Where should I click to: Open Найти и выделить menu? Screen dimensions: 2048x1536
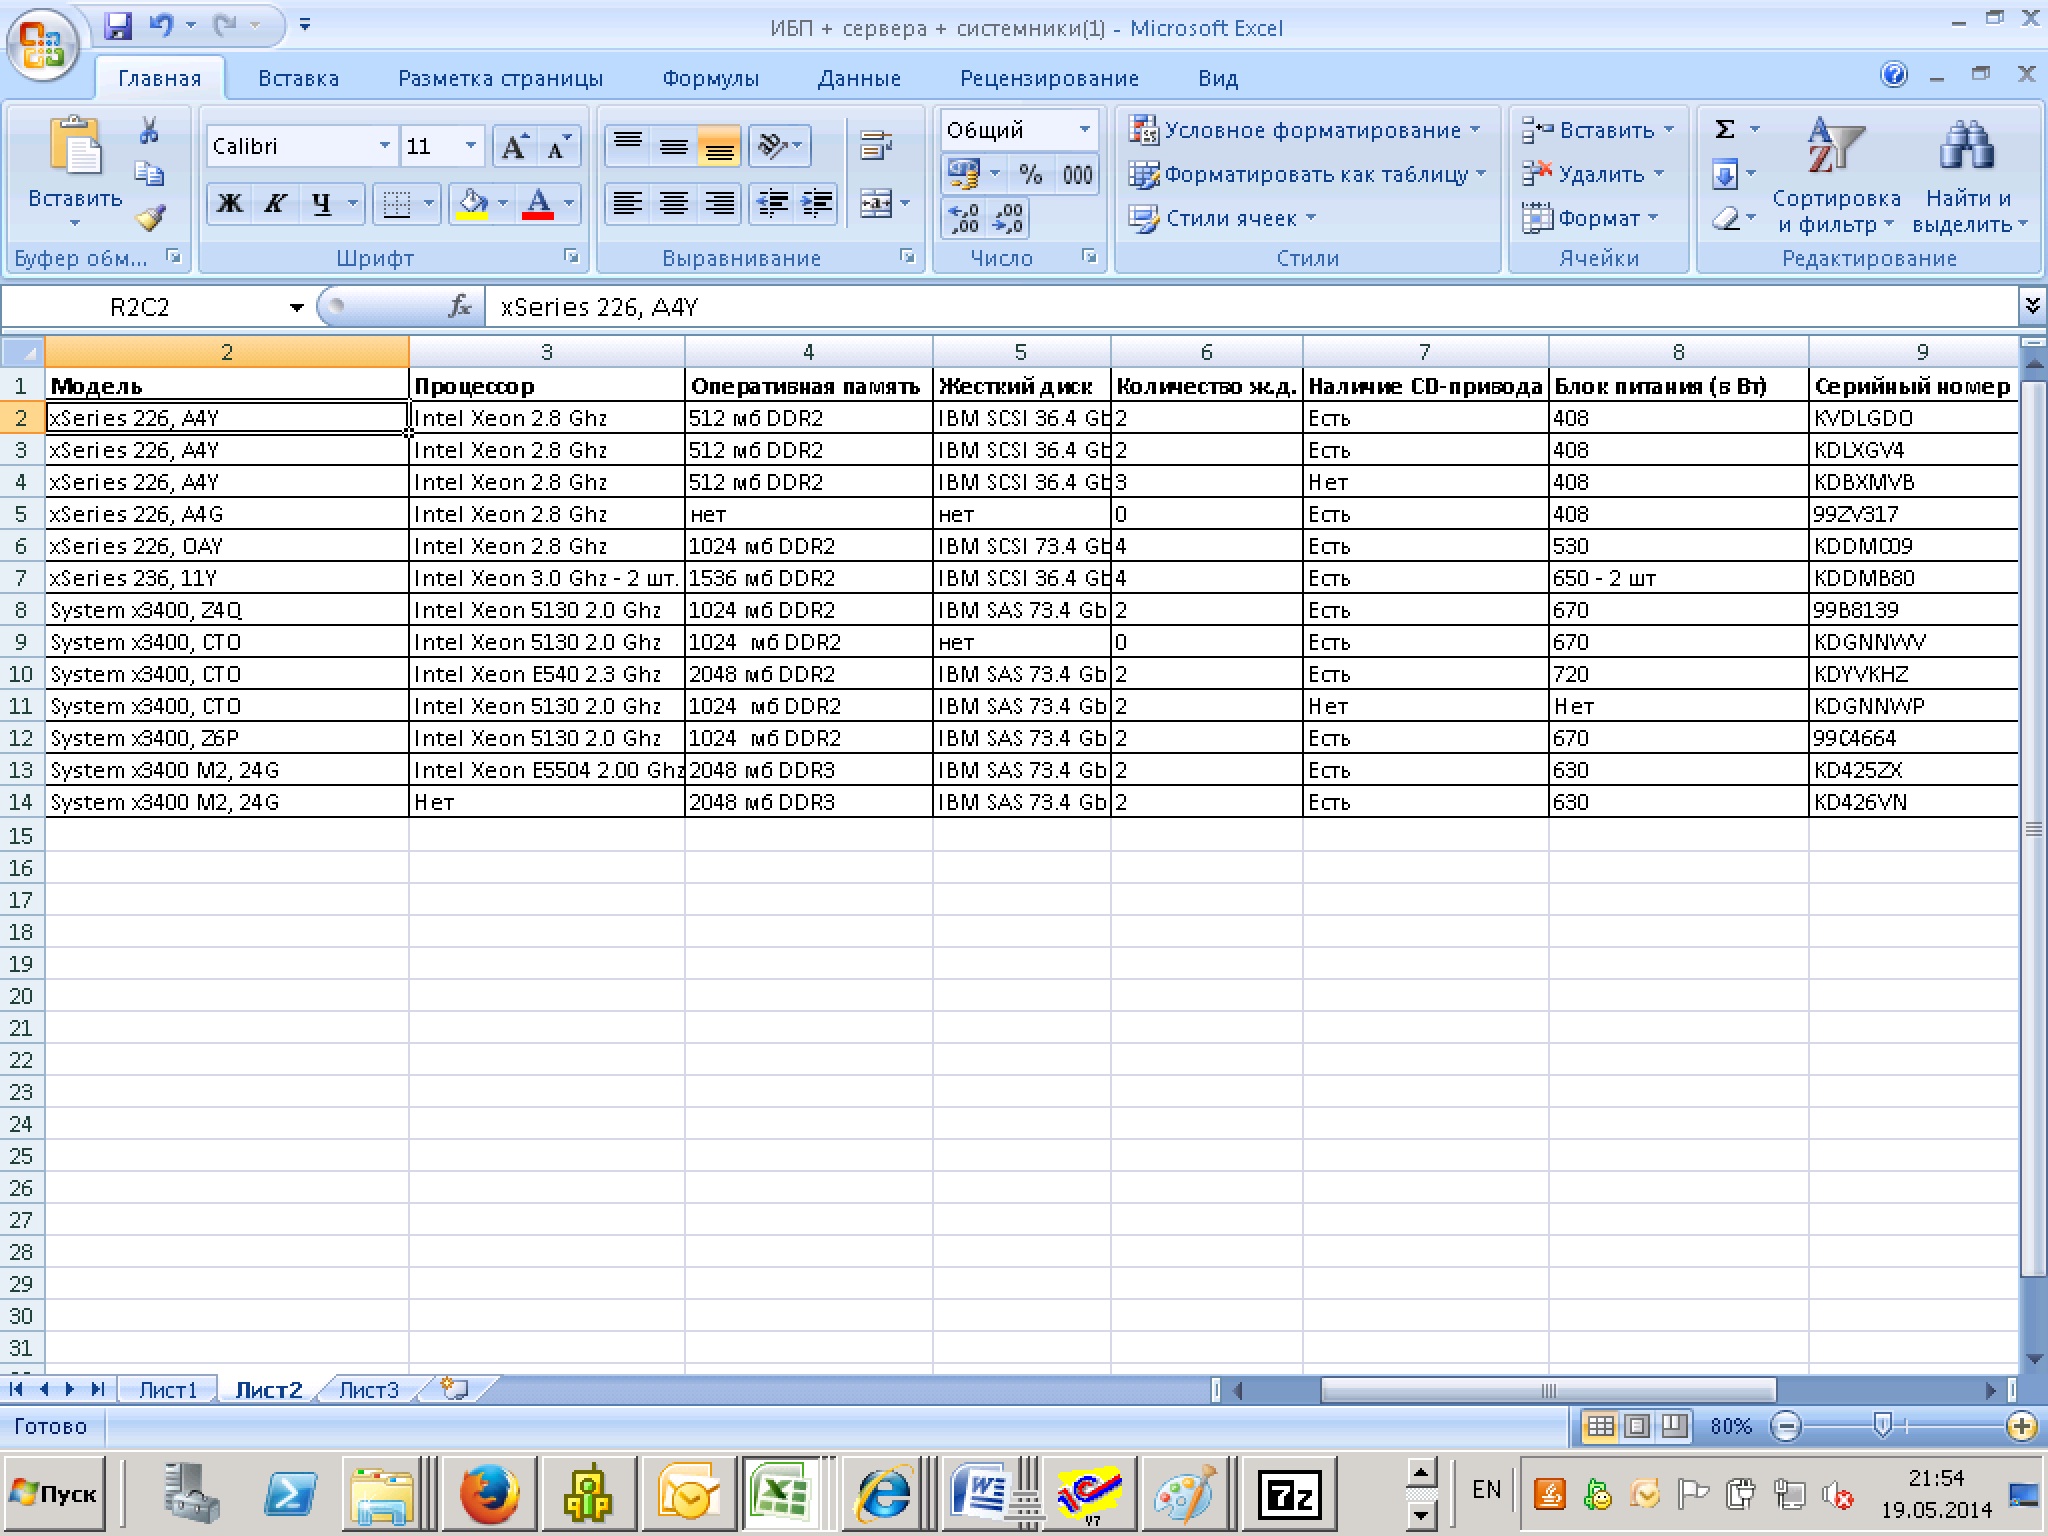(1969, 176)
